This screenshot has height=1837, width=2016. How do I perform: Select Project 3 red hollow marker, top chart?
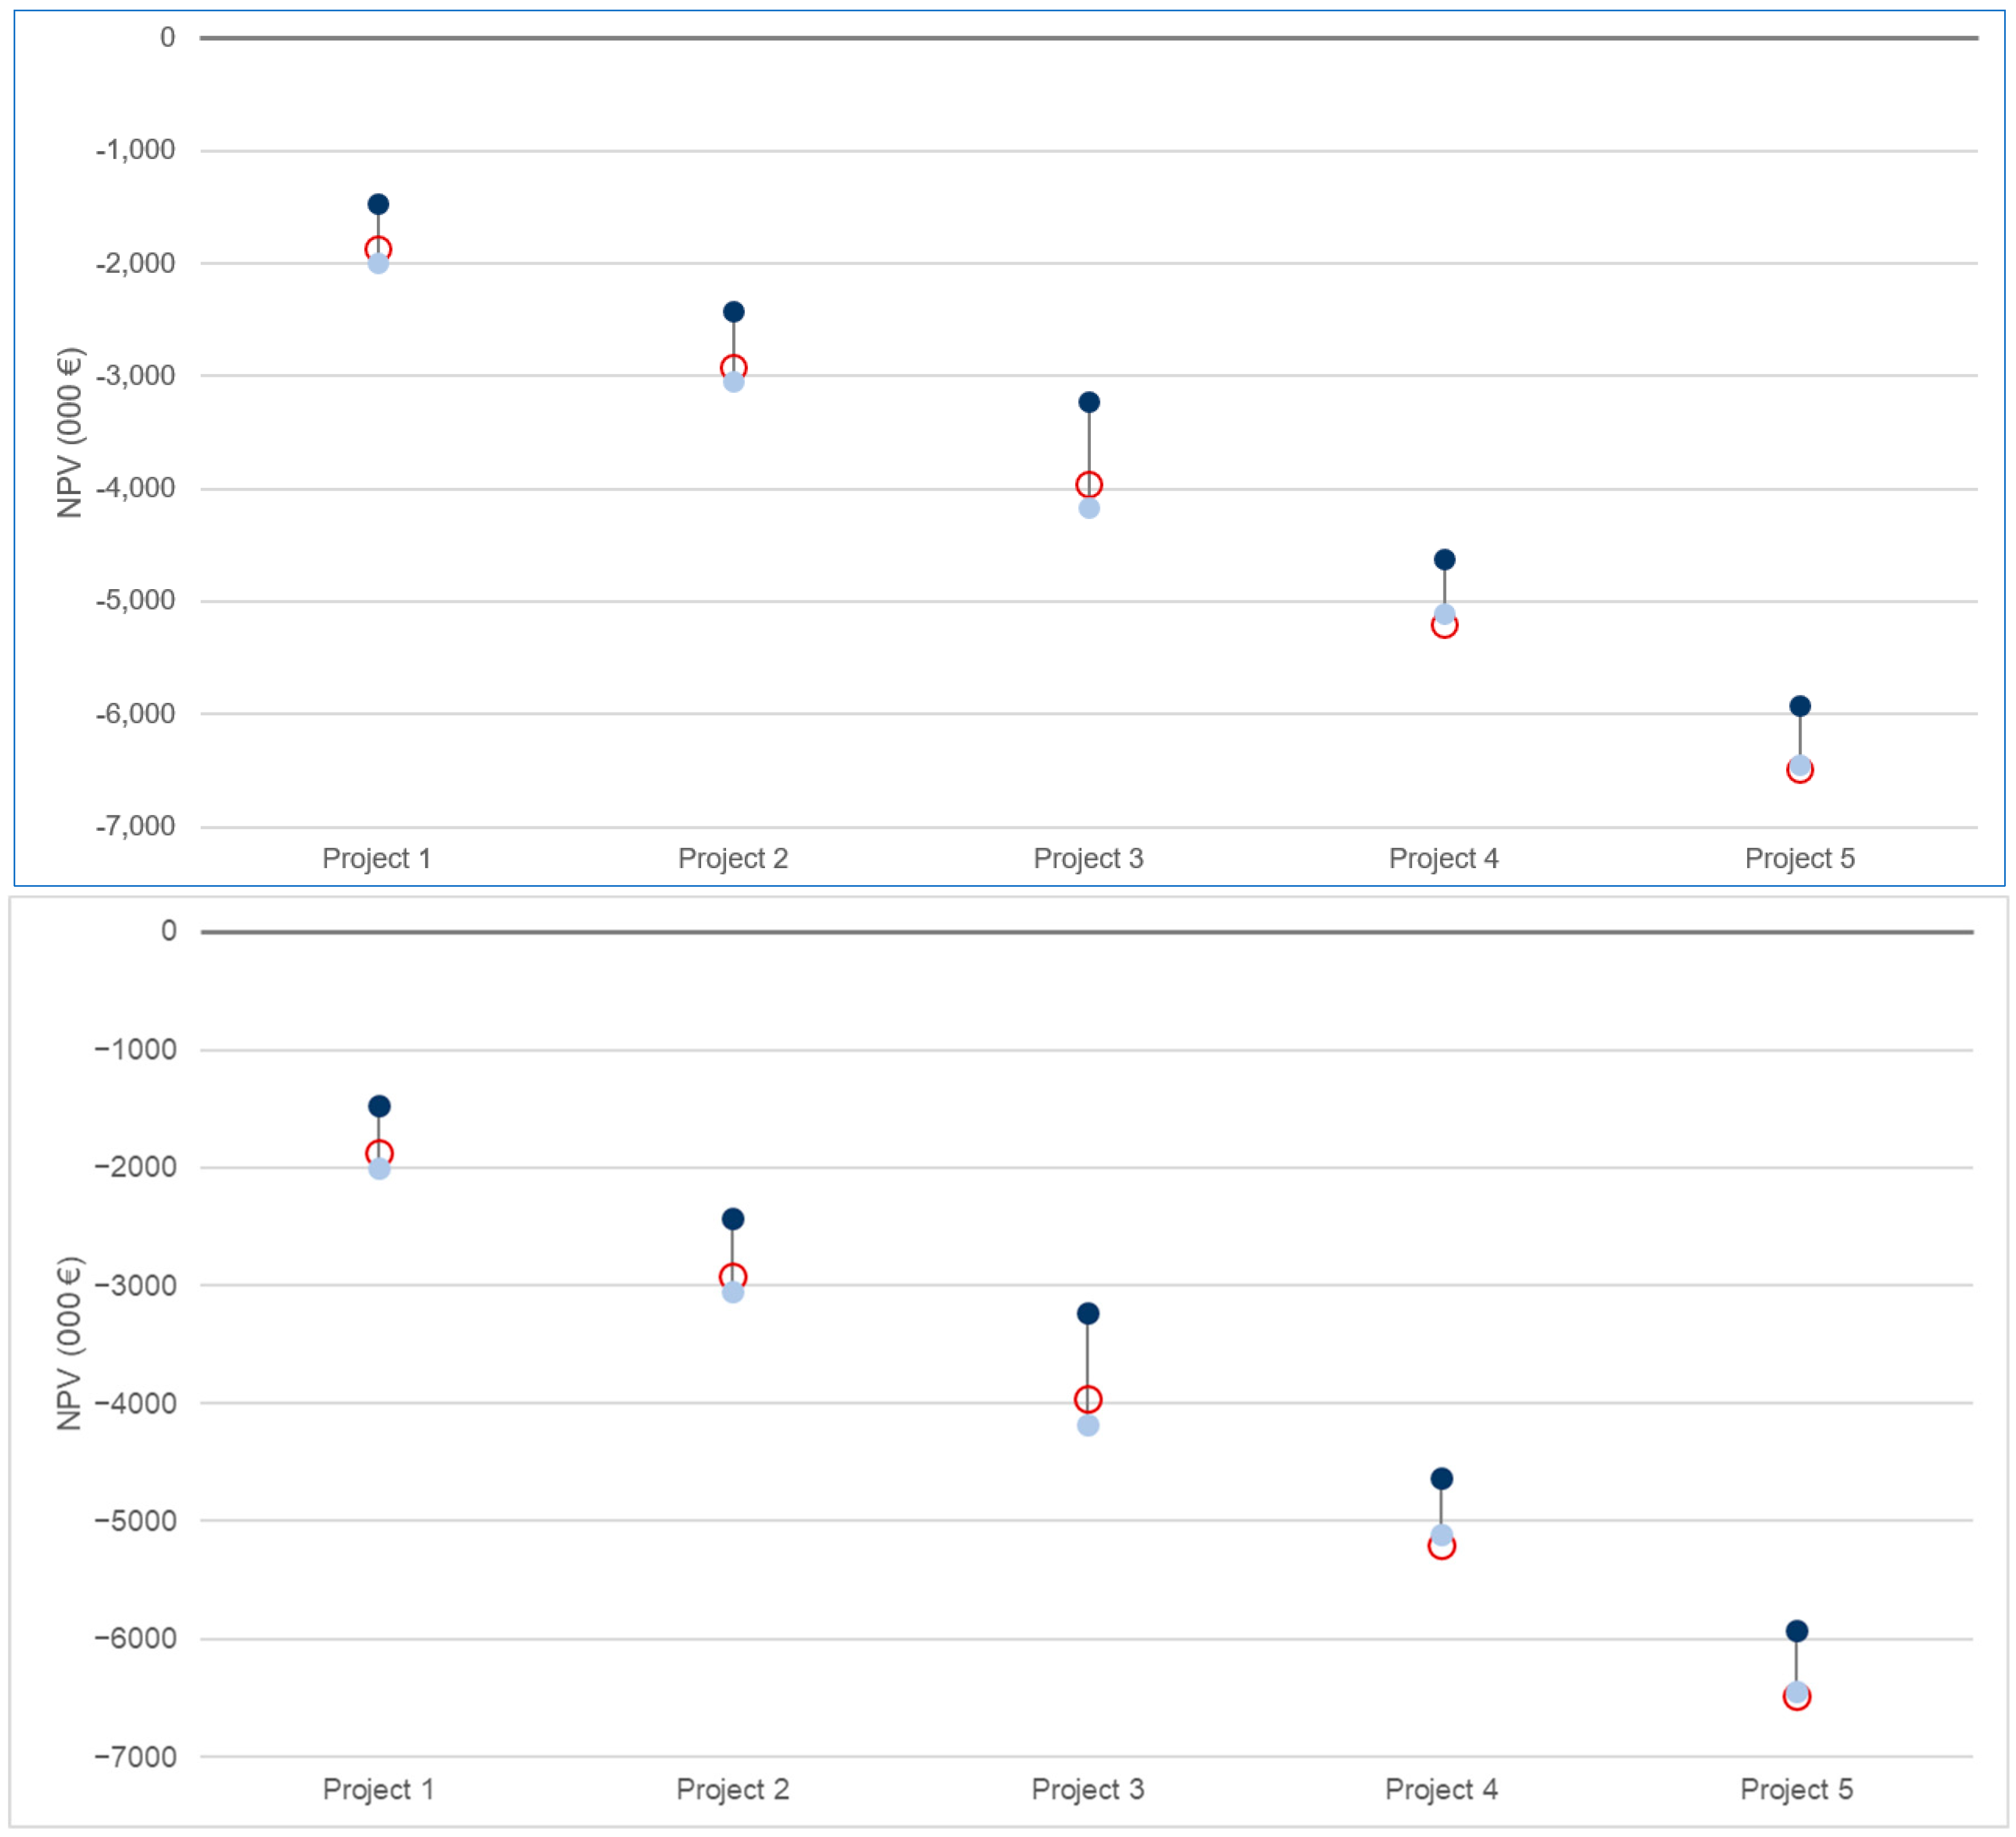pos(1089,485)
